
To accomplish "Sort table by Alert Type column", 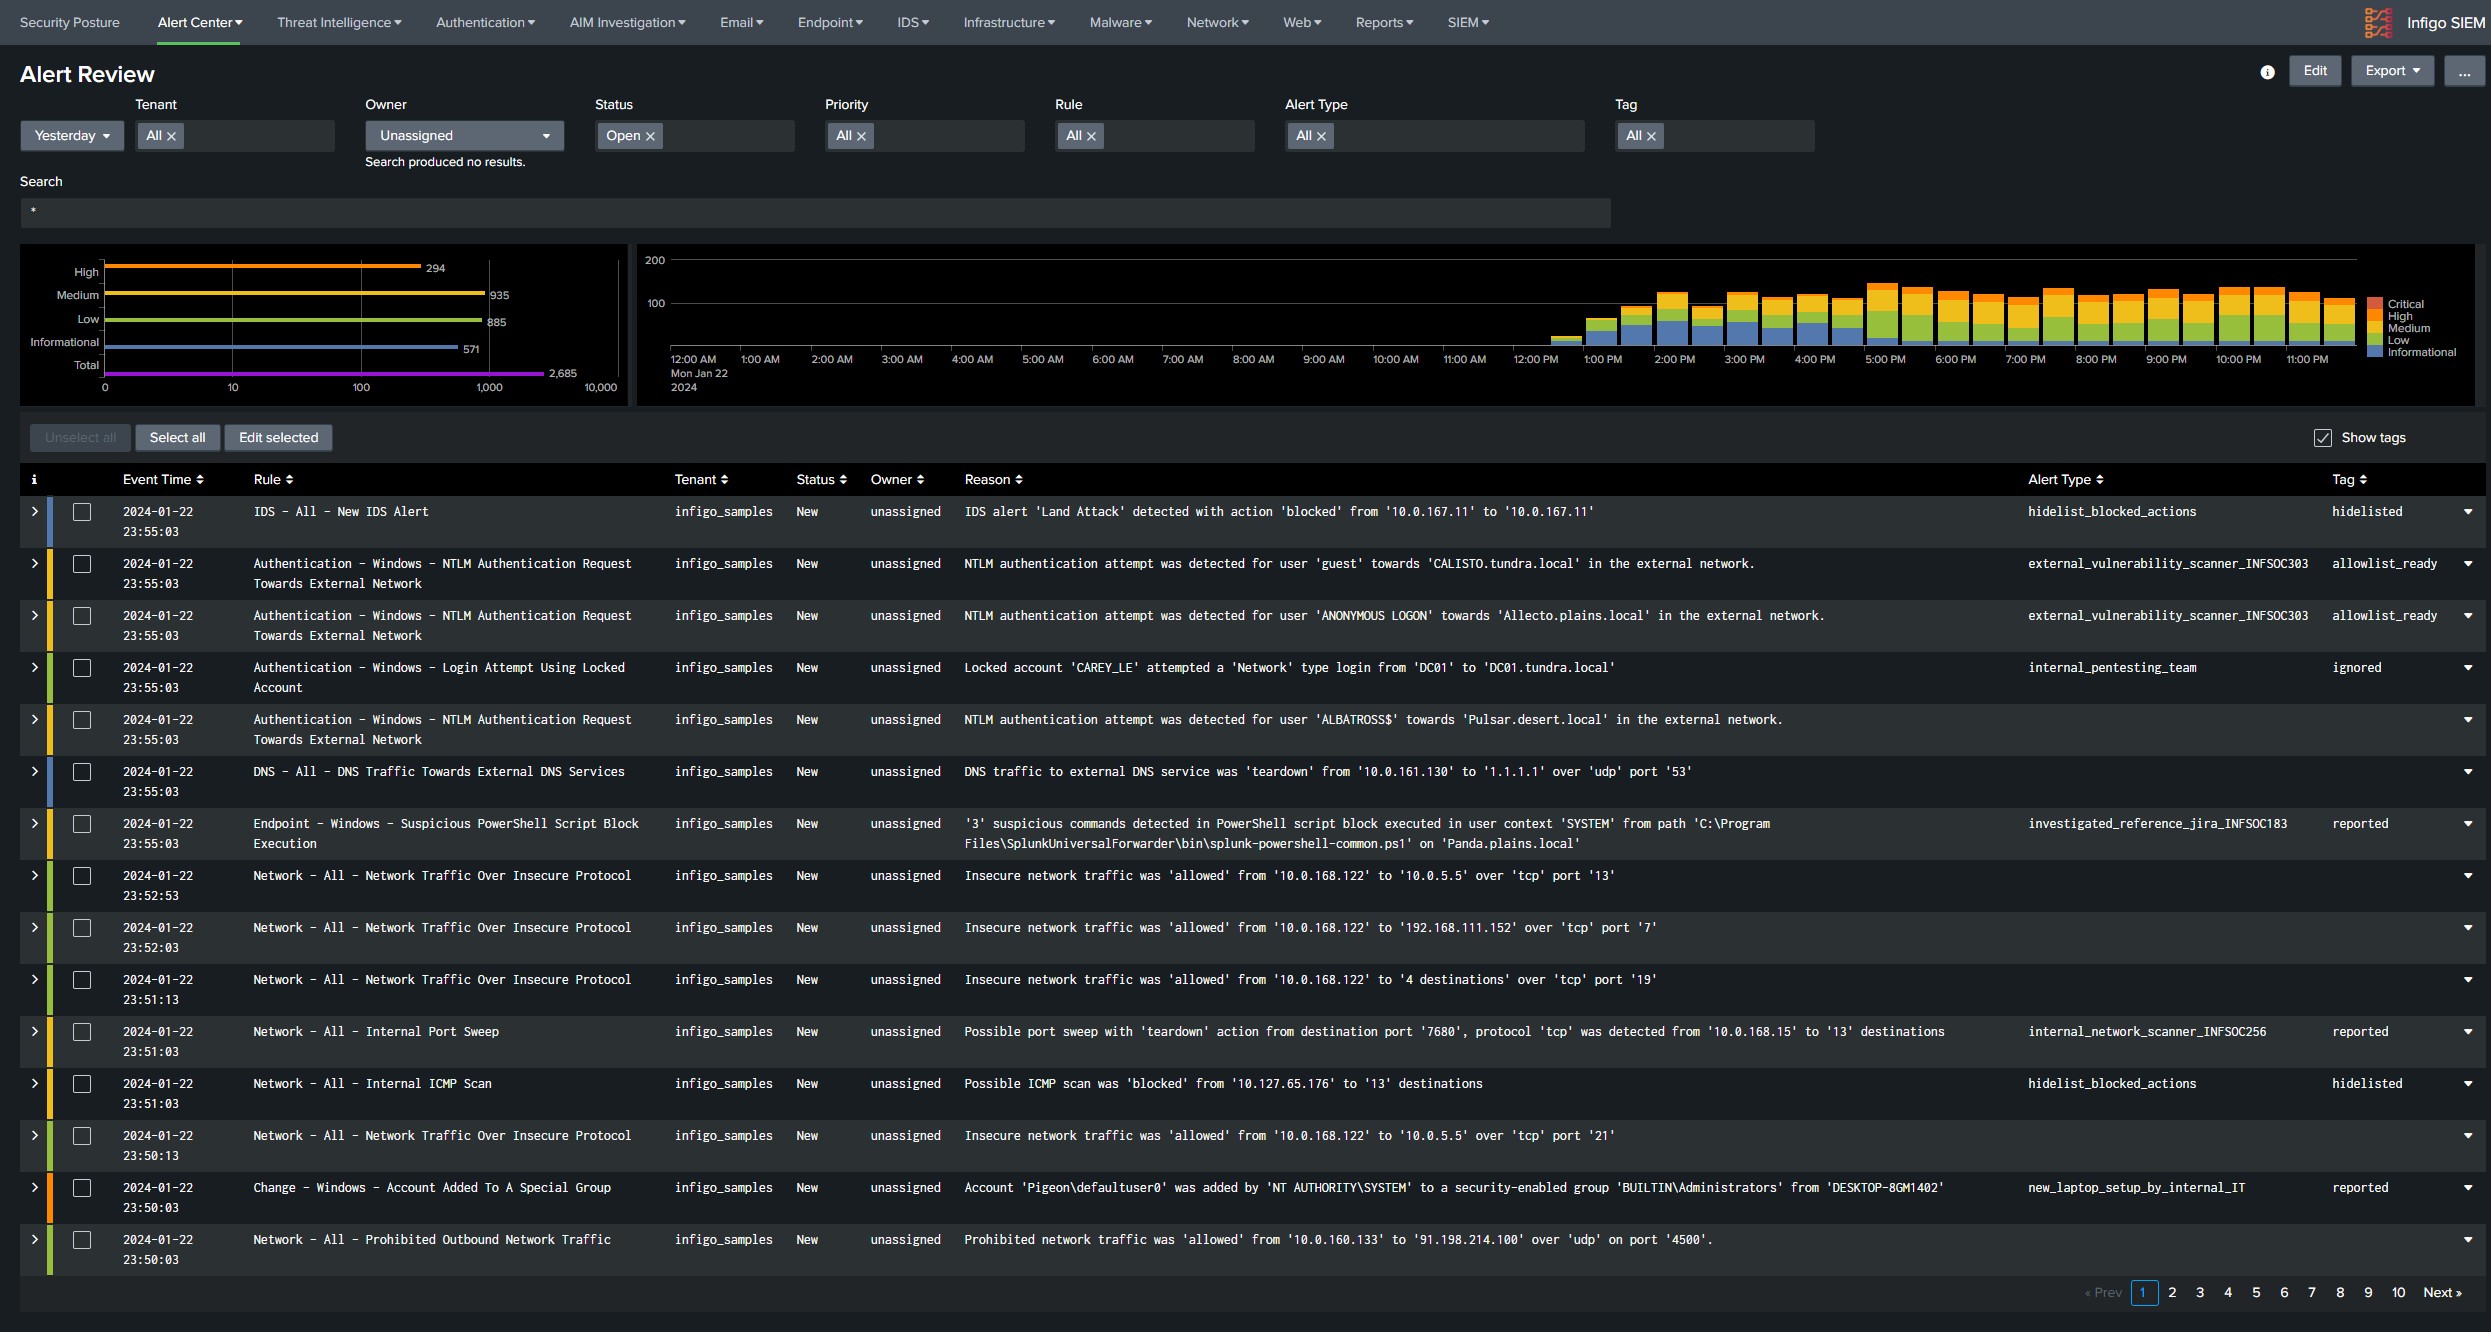I will pyautogui.click(x=2066, y=480).
